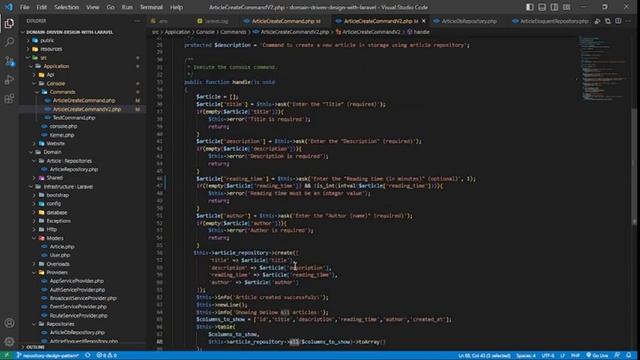This screenshot has height=360, width=640.
Task: Switch to the ArticleCreateCommand.php tab
Action: pos(282,21)
